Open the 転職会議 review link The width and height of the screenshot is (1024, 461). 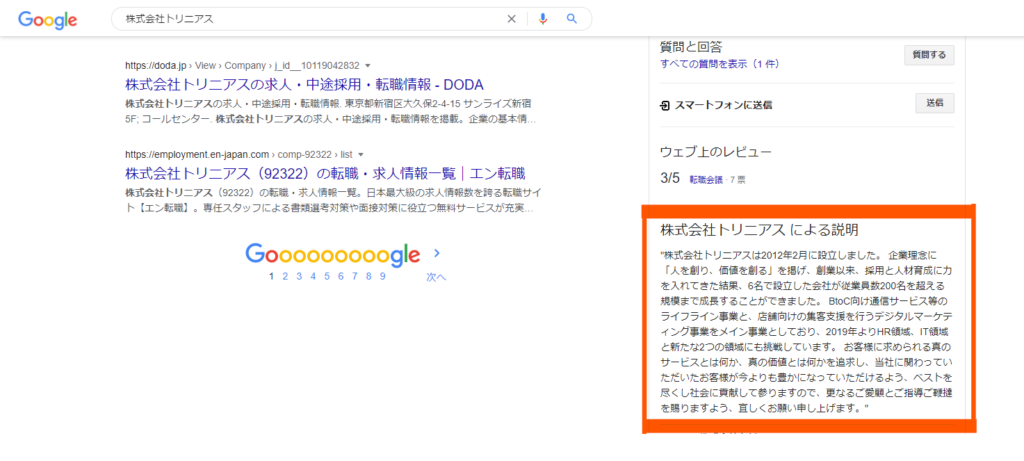[706, 180]
